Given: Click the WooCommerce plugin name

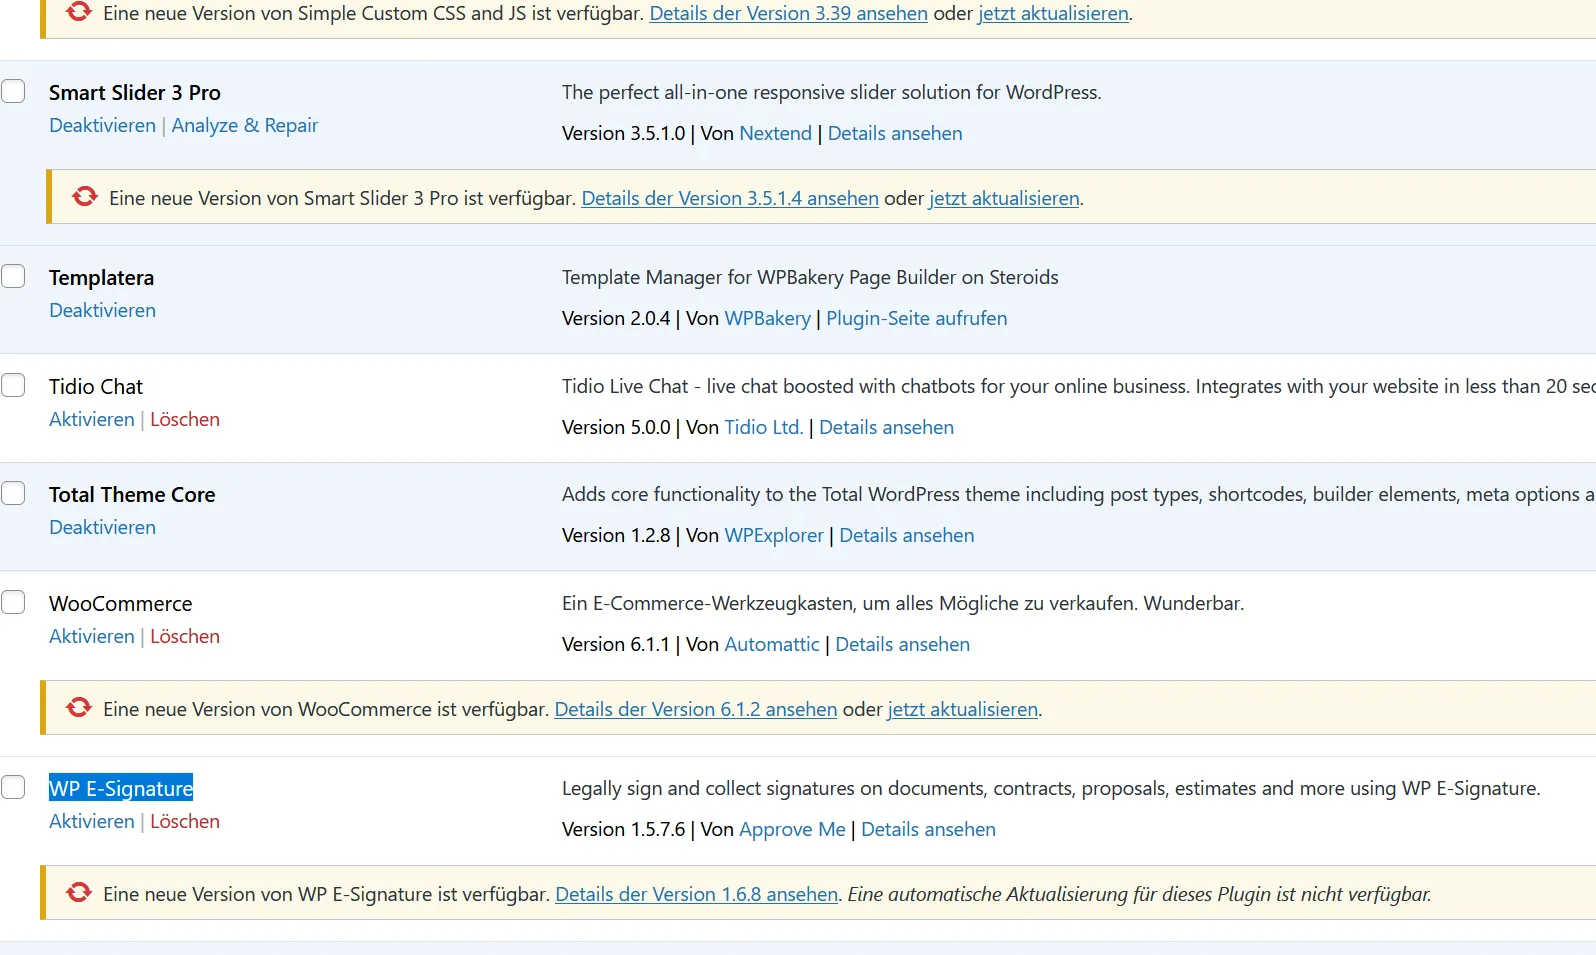Looking at the screenshot, I should [121, 603].
